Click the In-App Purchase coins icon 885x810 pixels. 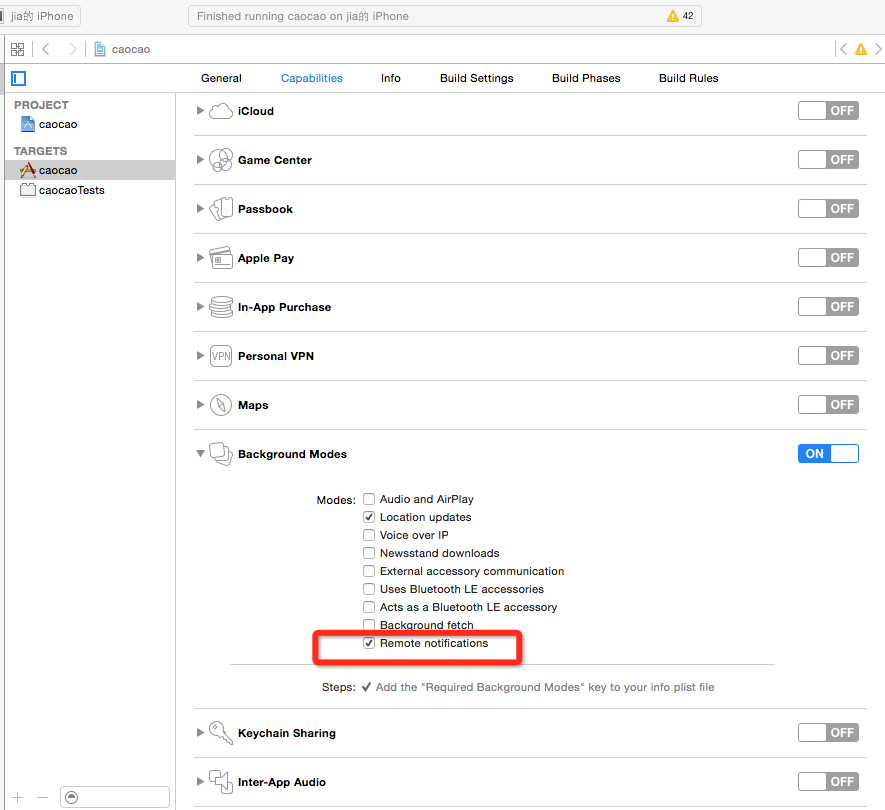point(221,307)
